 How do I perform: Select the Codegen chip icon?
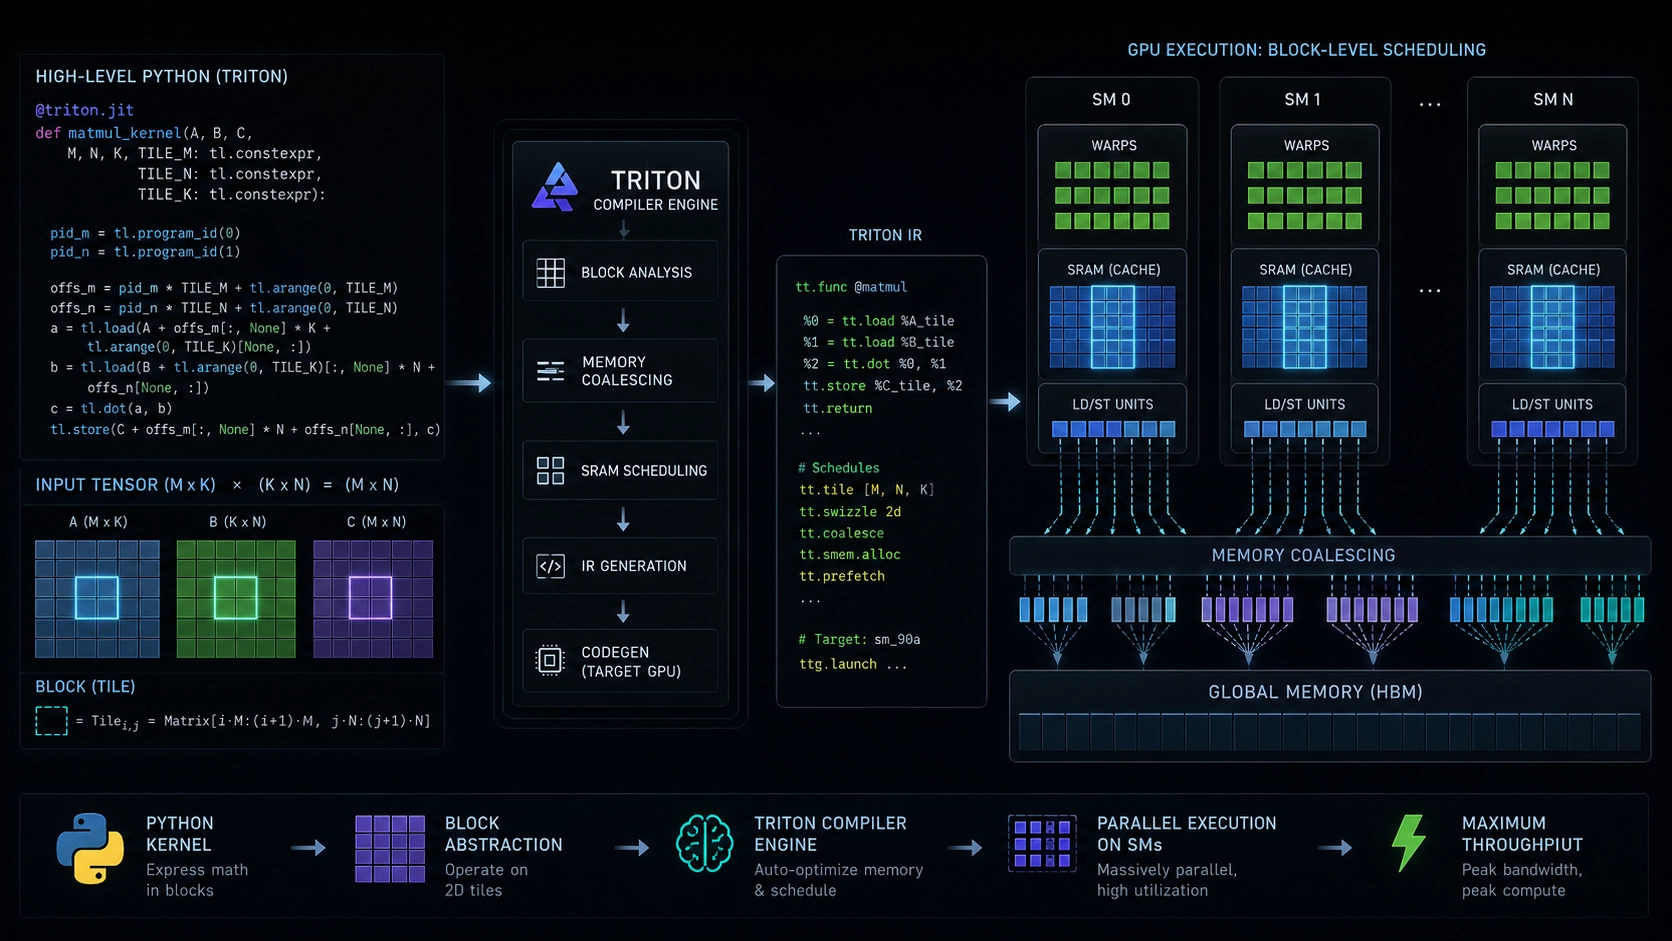[x=550, y=660]
